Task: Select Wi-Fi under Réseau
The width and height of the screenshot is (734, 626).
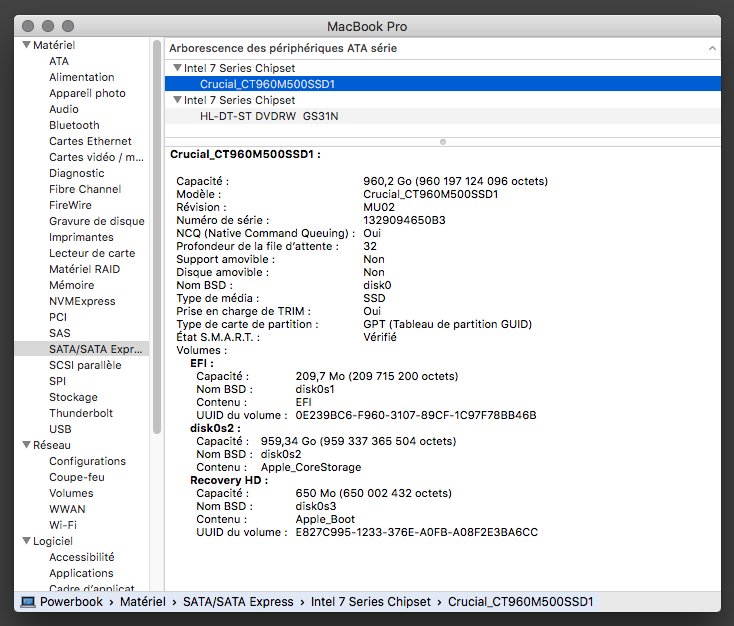Action: (63, 525)
